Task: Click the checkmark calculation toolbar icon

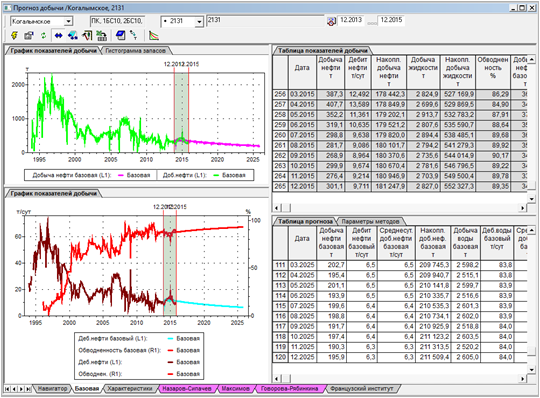Action: [x=87, y=35]
